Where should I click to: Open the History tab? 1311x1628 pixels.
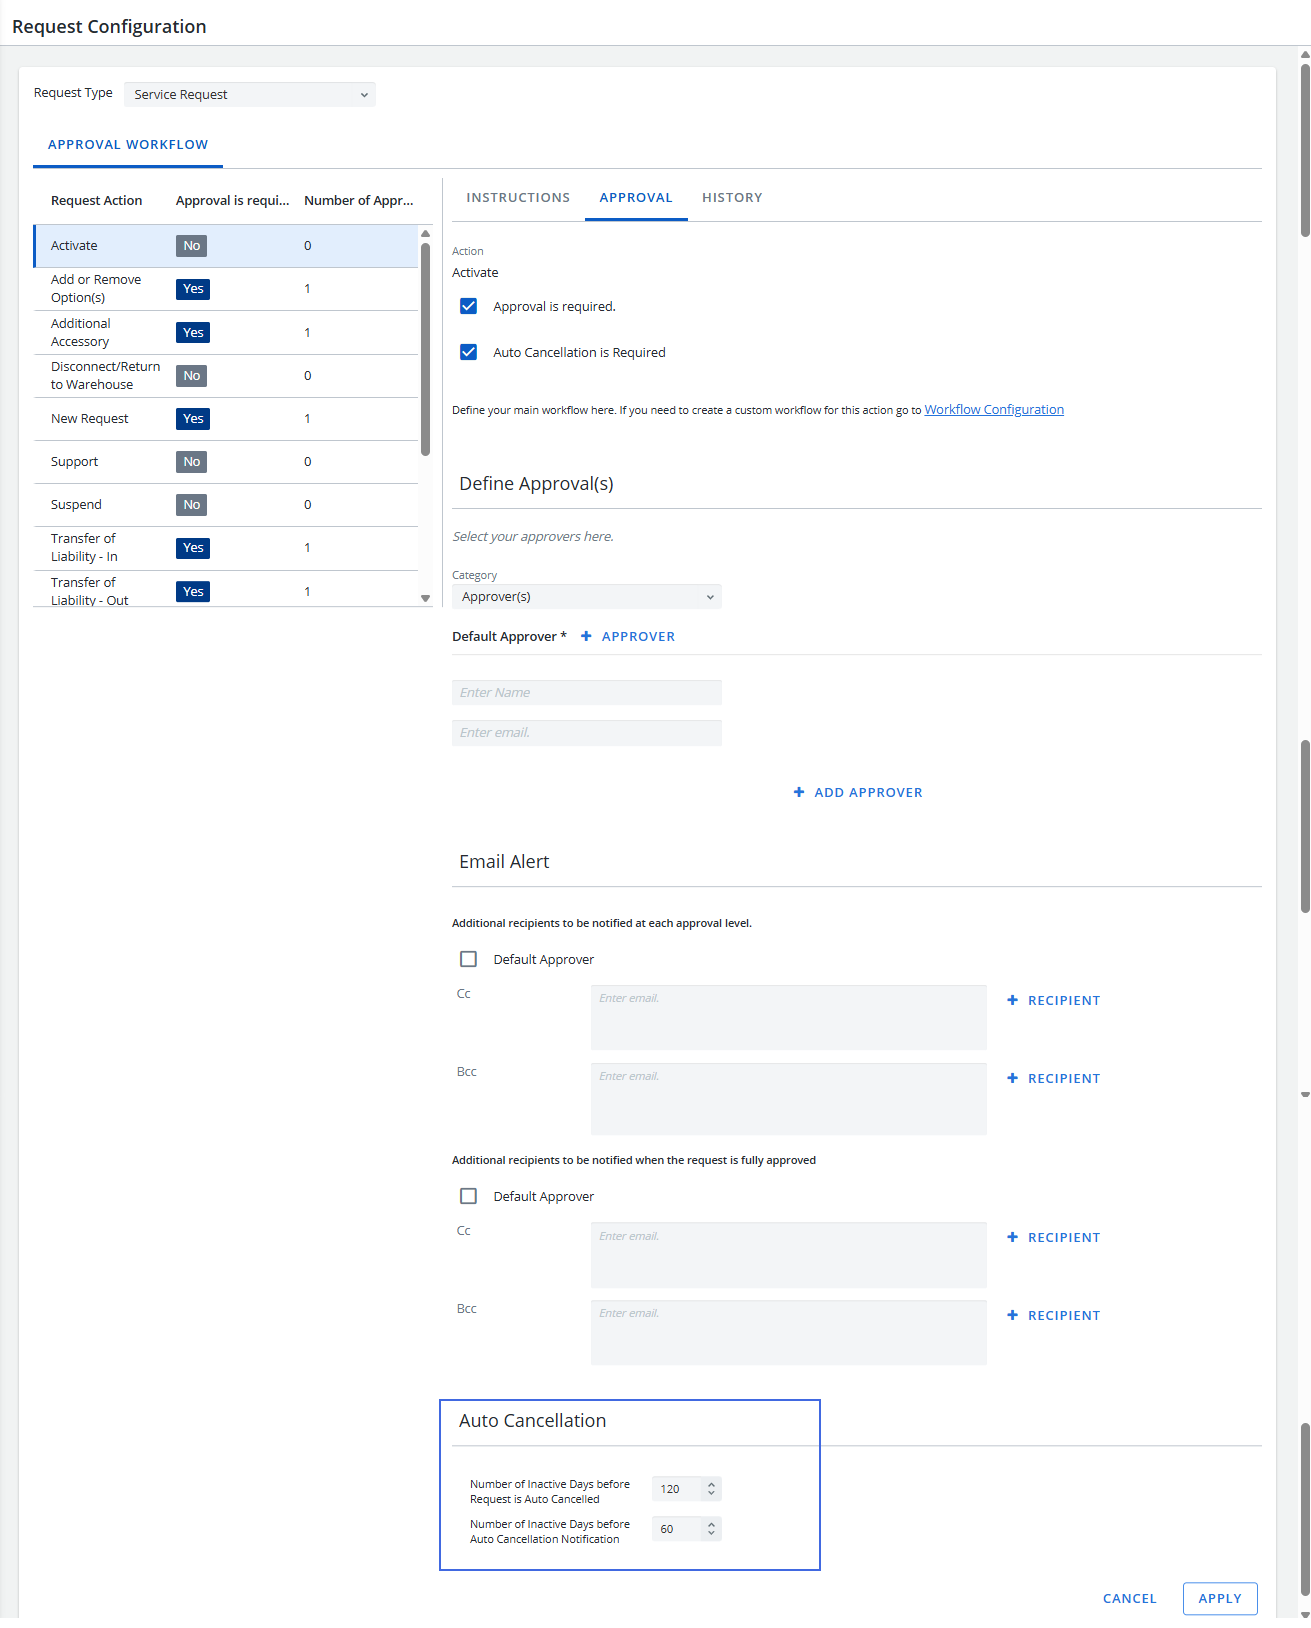coord(732,198)
